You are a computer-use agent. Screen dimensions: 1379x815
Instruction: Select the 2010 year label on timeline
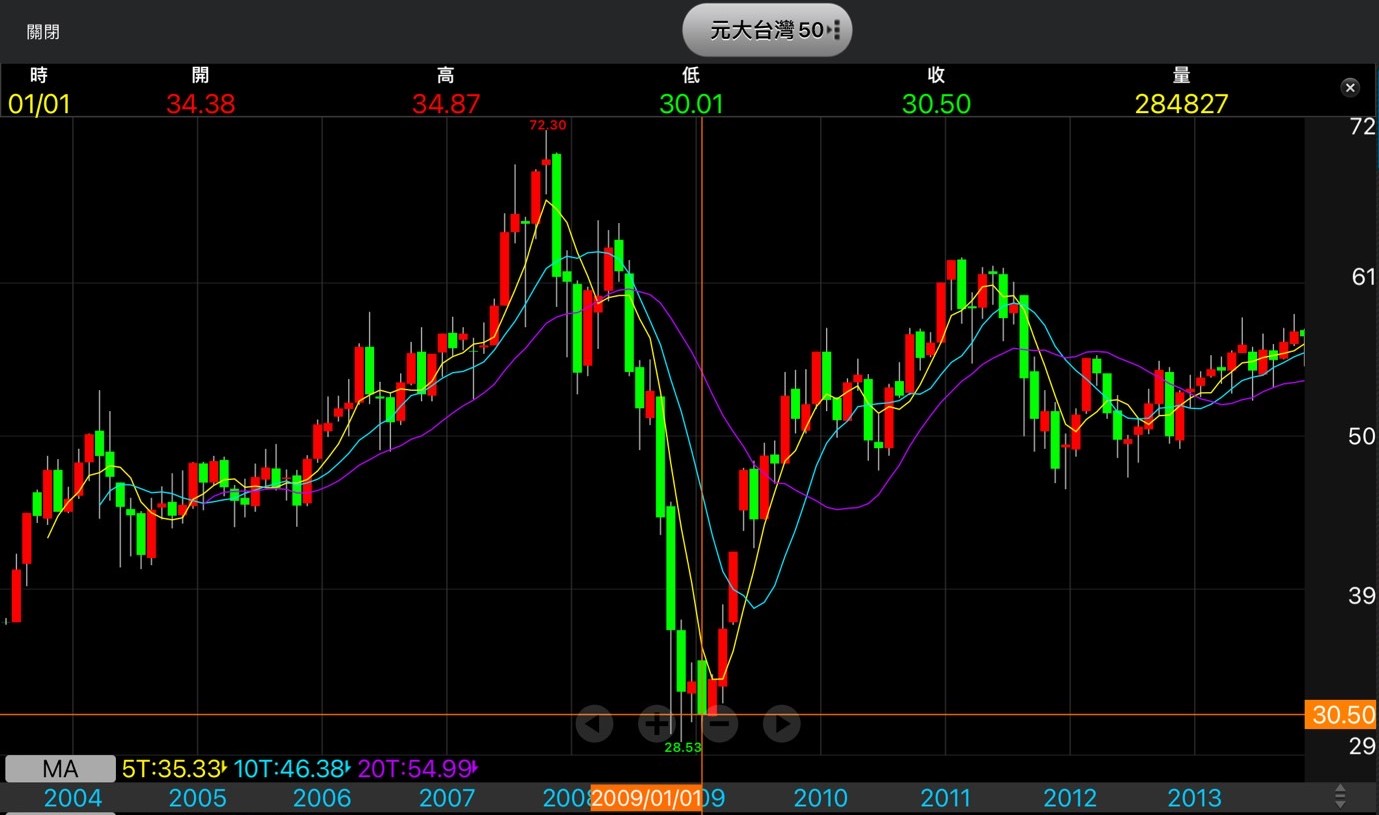821,798
